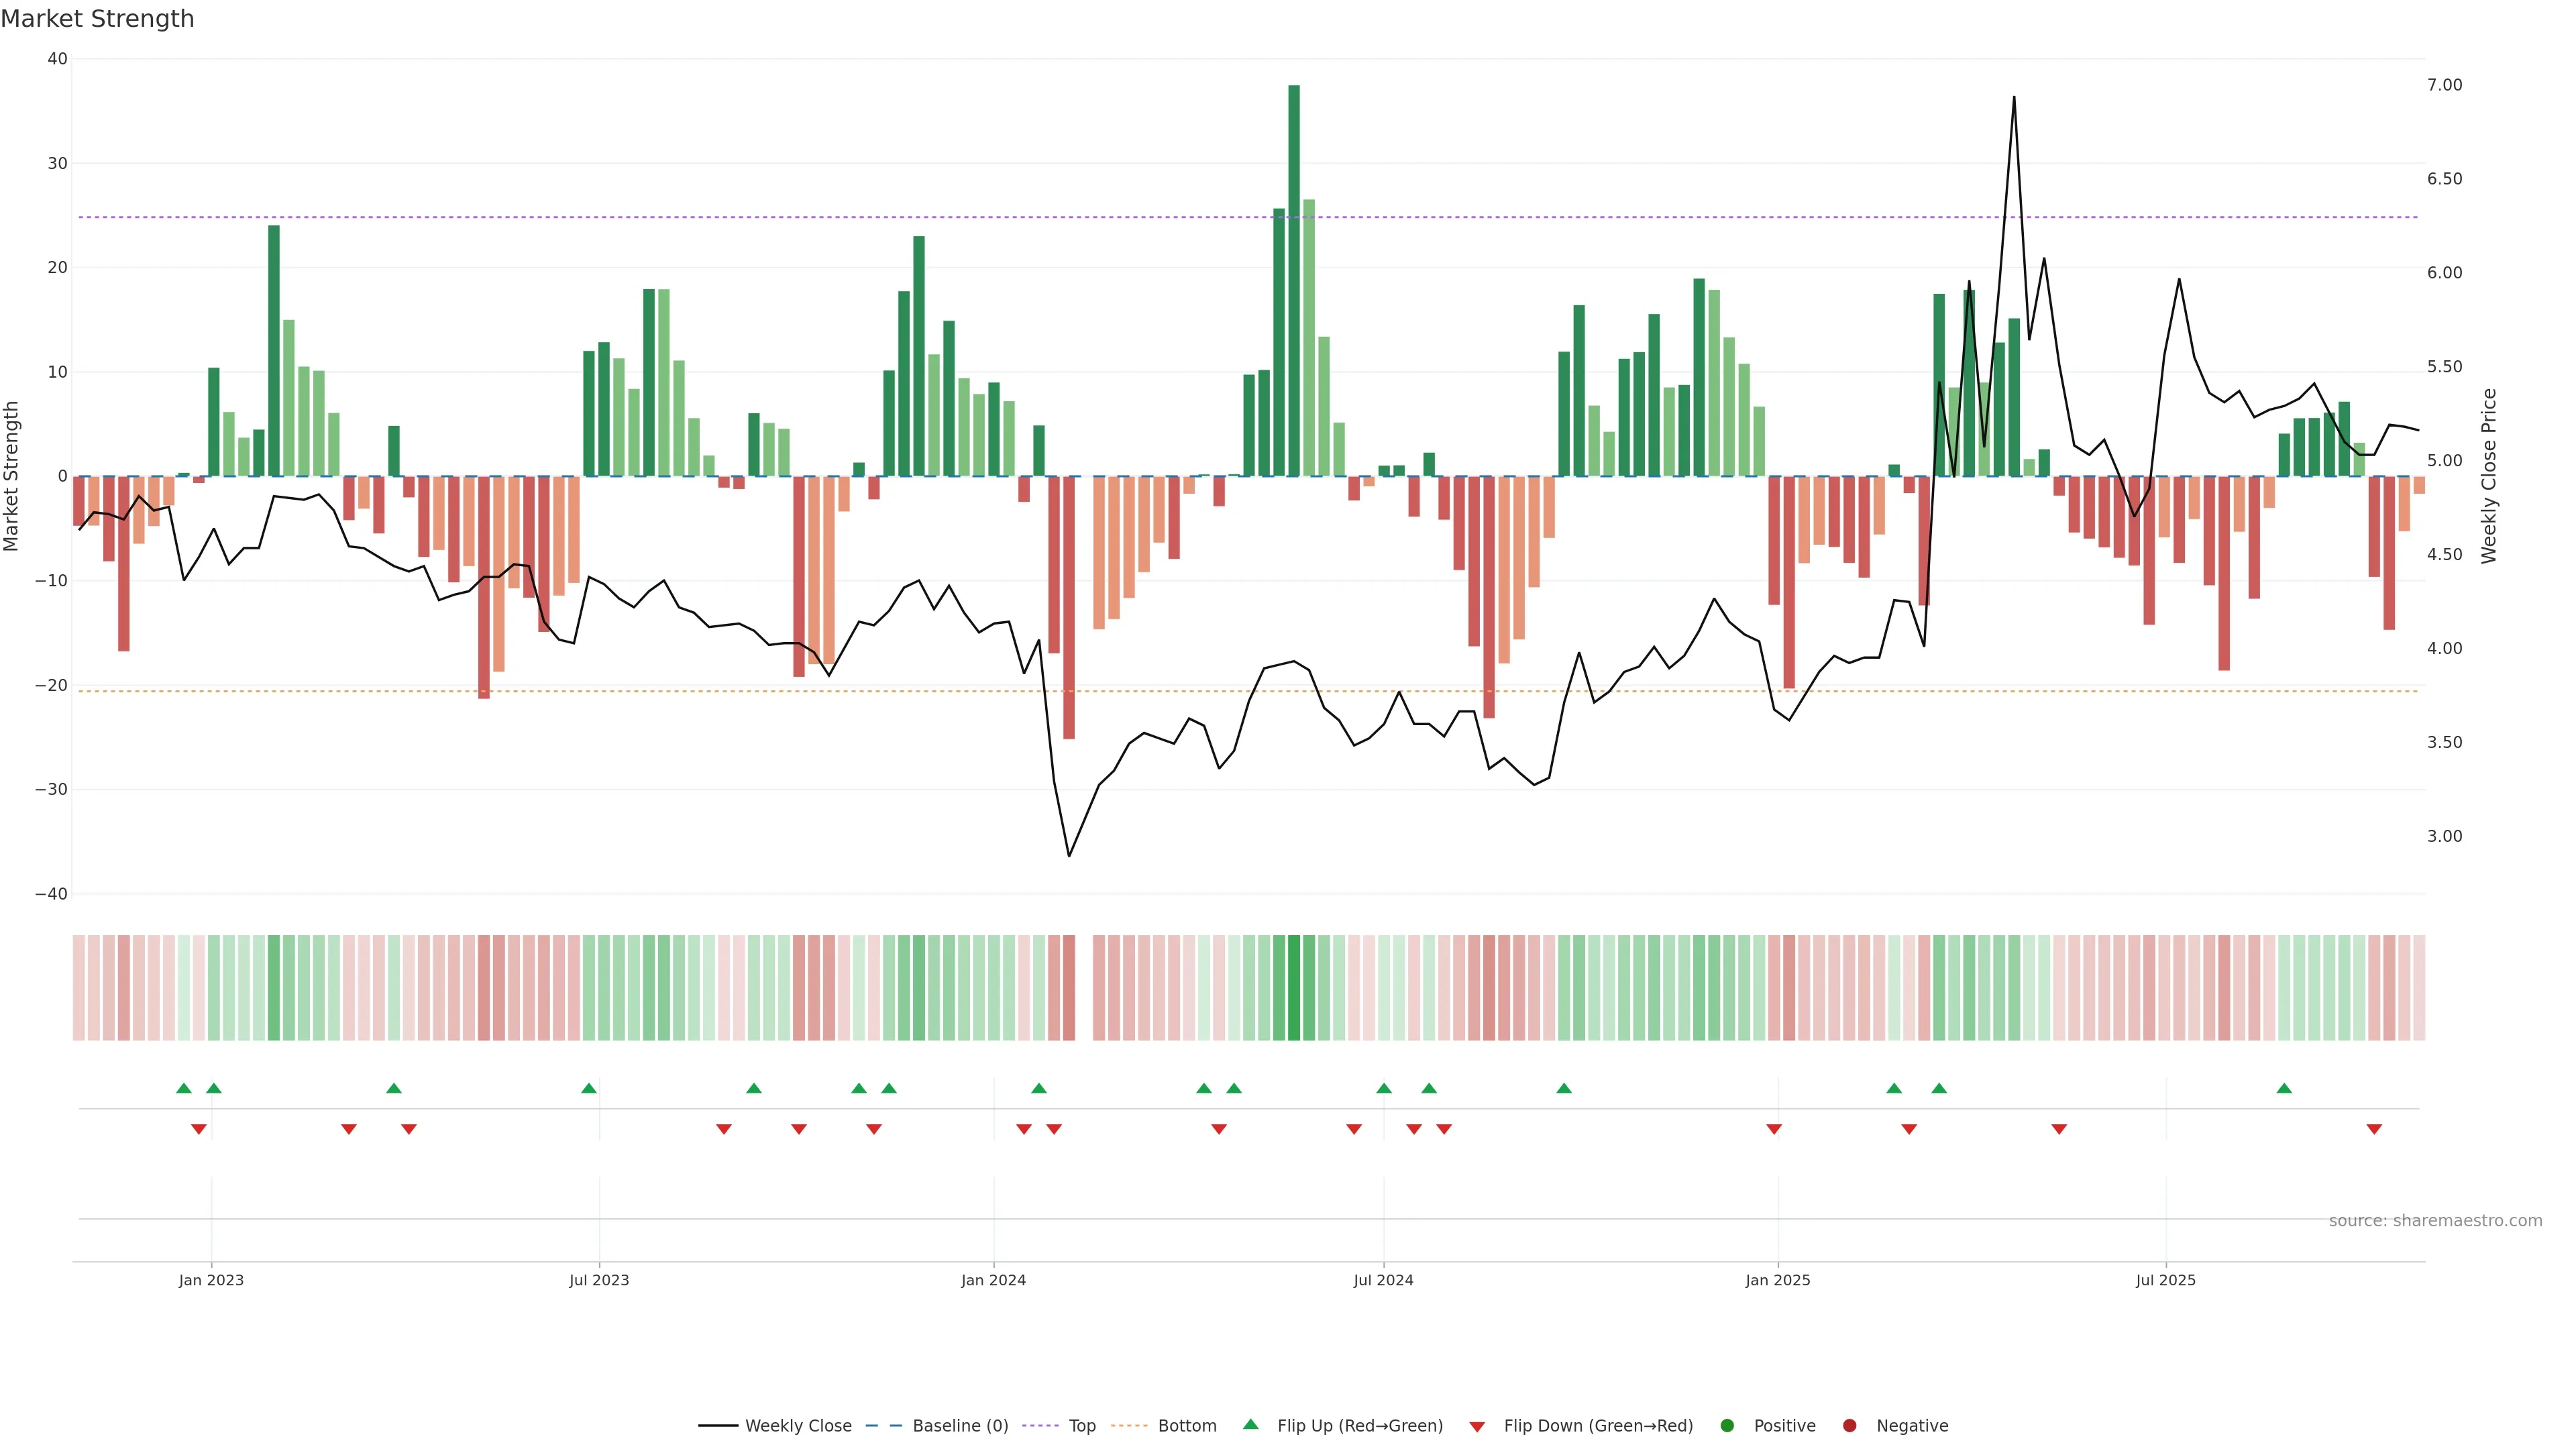Click the black Weekly Close line legend icon

(718, 1425)
